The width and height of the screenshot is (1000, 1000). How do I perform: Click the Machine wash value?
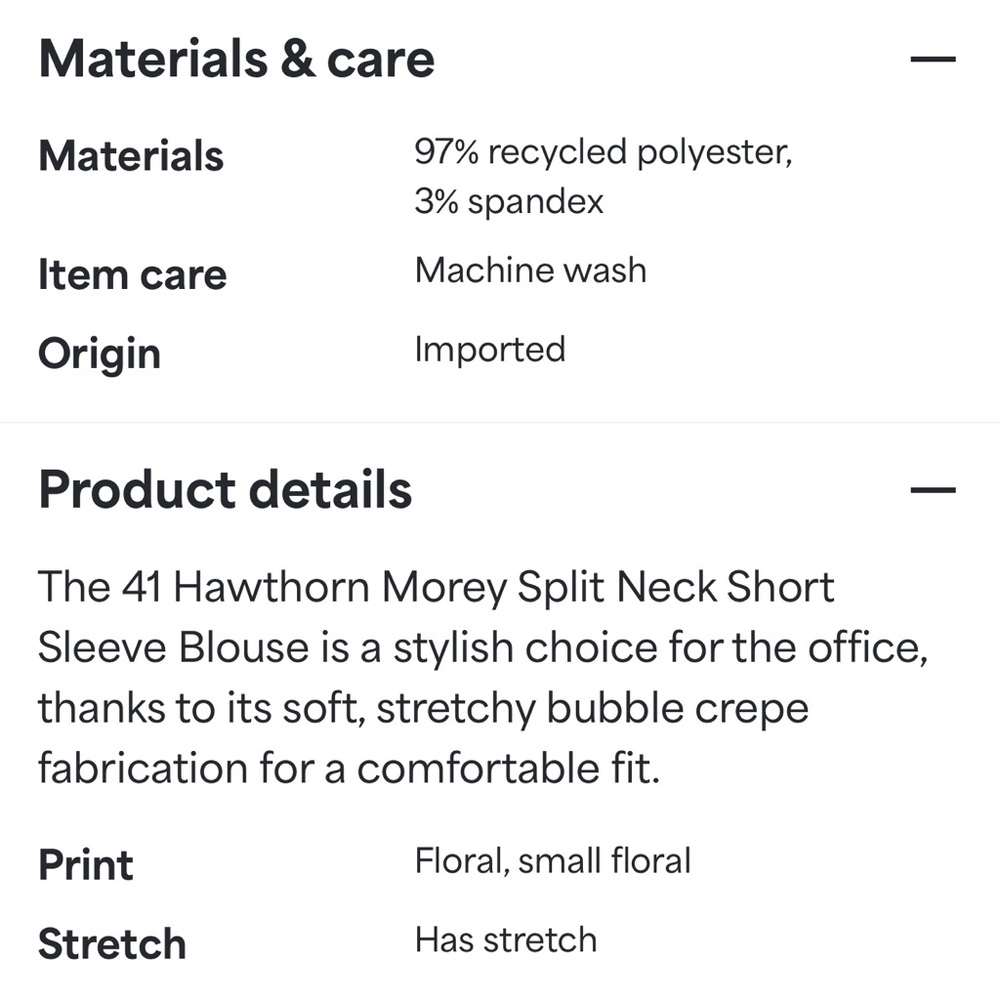531,270
